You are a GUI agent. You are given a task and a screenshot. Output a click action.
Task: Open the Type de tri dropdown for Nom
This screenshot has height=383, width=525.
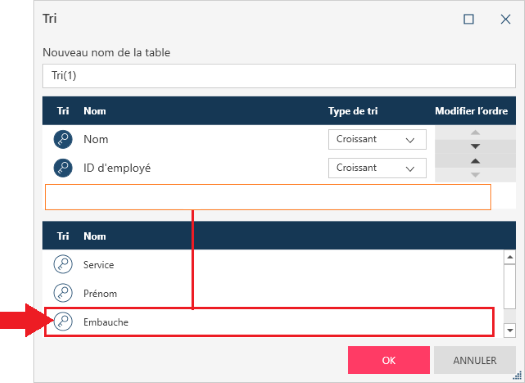[377, 139]
